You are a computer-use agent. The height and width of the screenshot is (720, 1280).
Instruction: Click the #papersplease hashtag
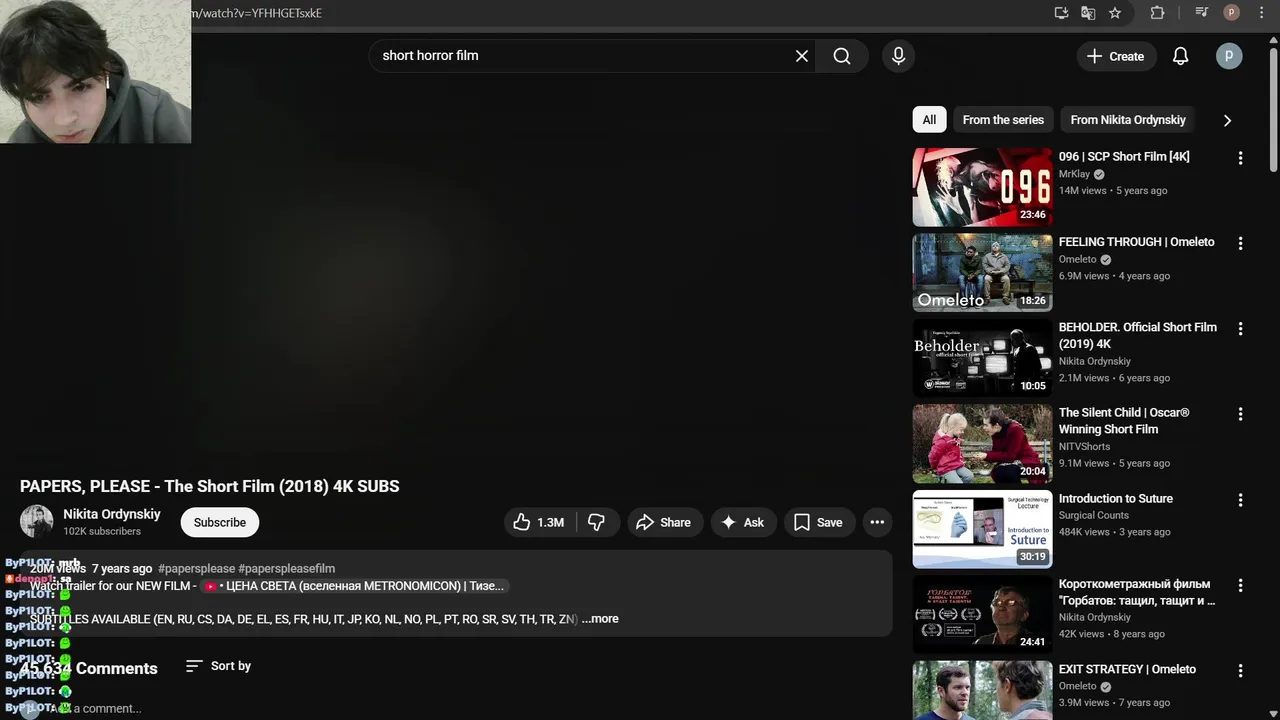click(x=196, y=568)
